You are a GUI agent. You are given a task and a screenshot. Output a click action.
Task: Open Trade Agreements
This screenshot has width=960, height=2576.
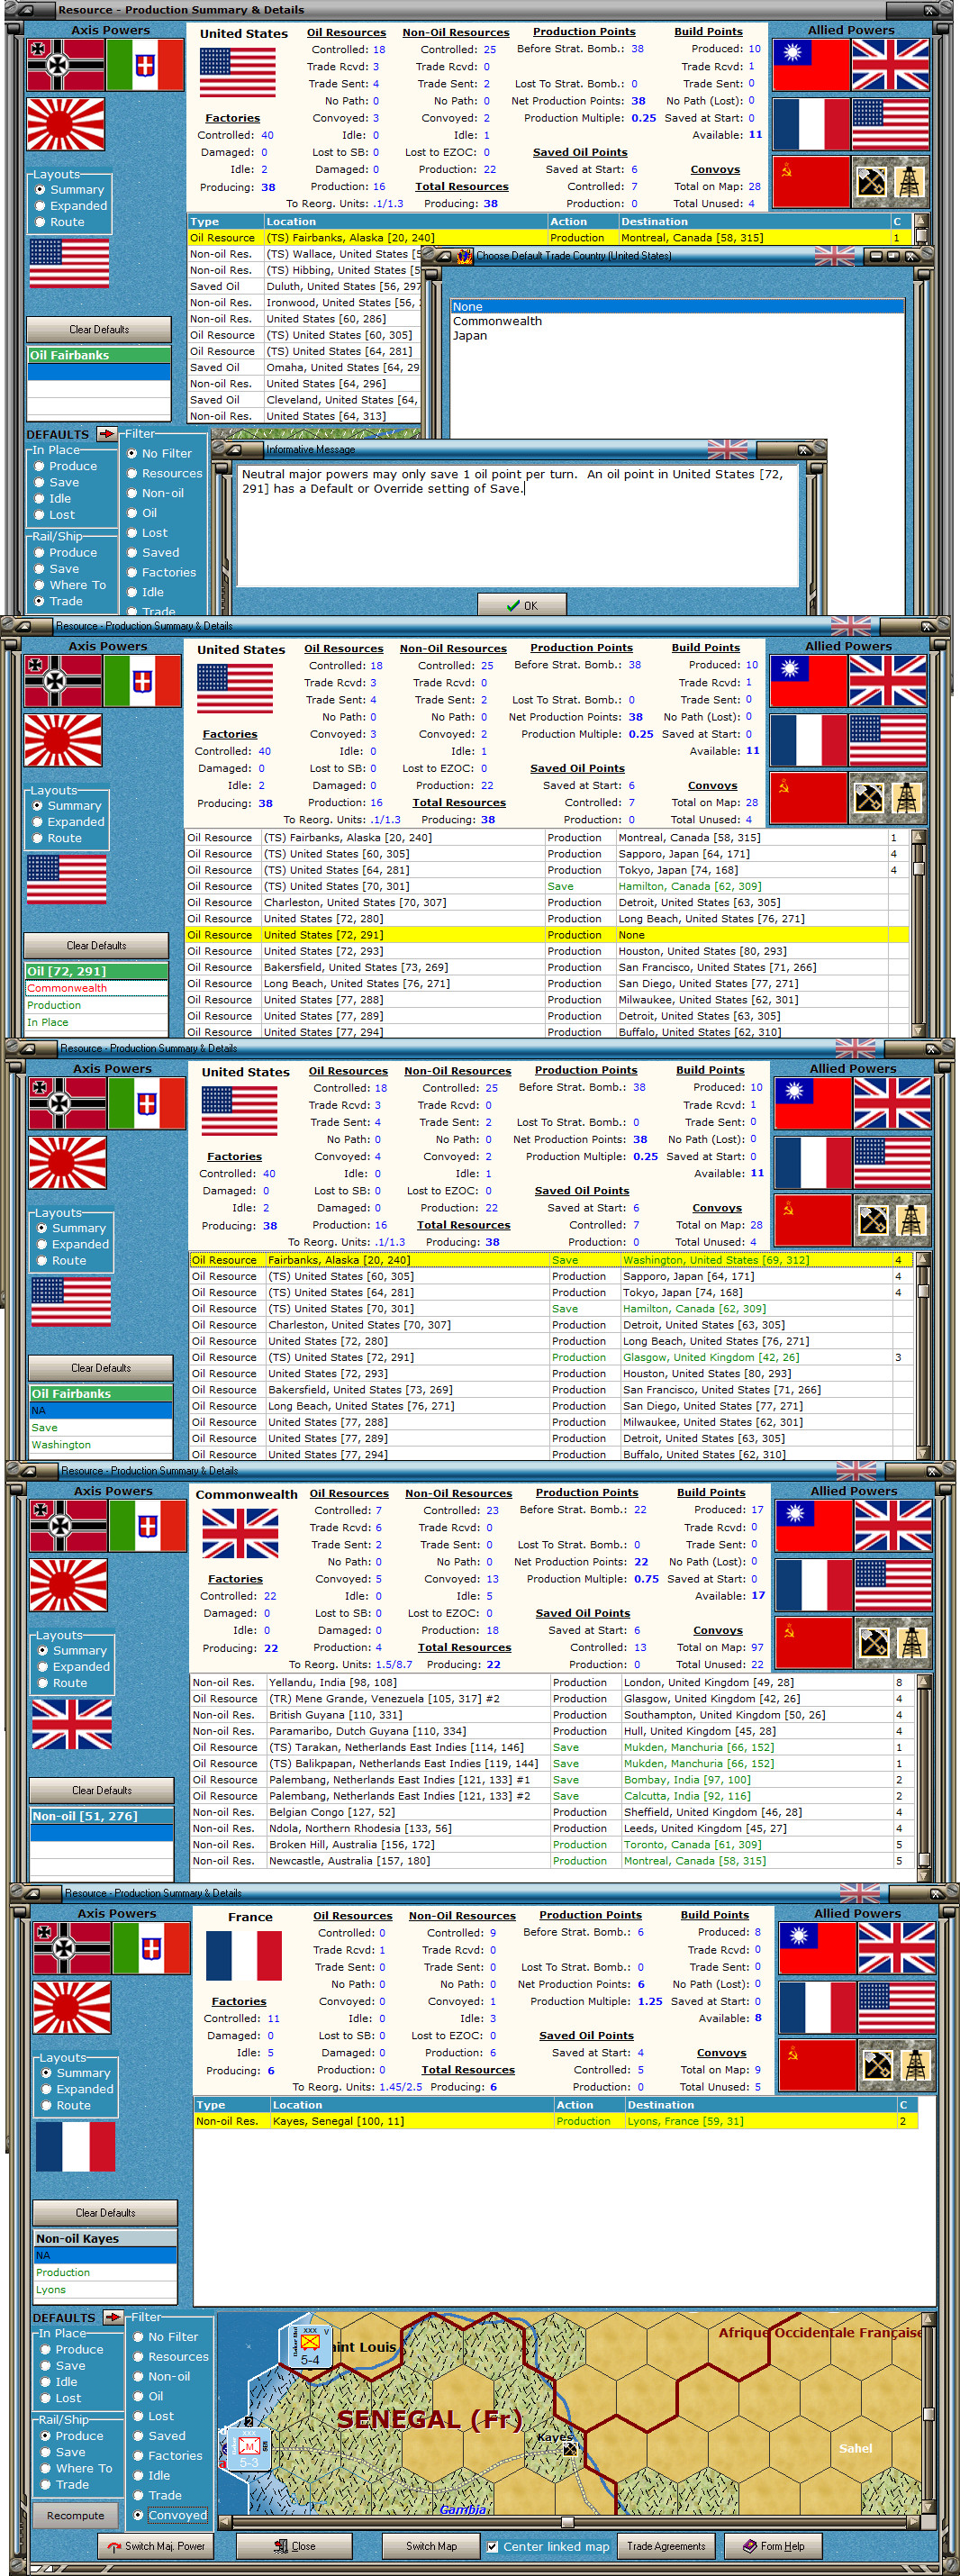pyautogui.click(x=666, y=2546)
